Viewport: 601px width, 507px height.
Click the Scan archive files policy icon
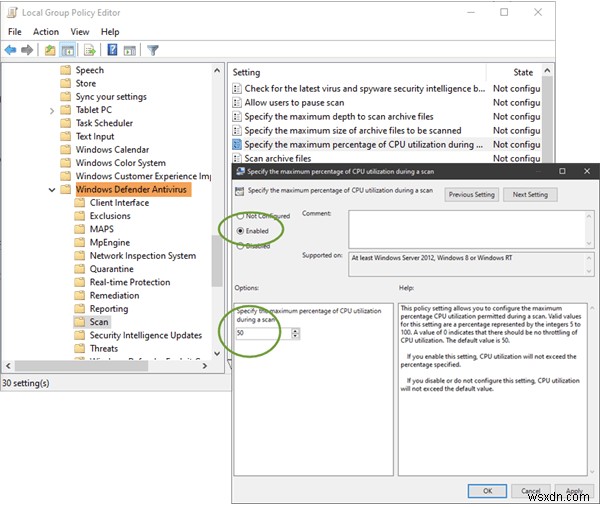coord(237,158)
